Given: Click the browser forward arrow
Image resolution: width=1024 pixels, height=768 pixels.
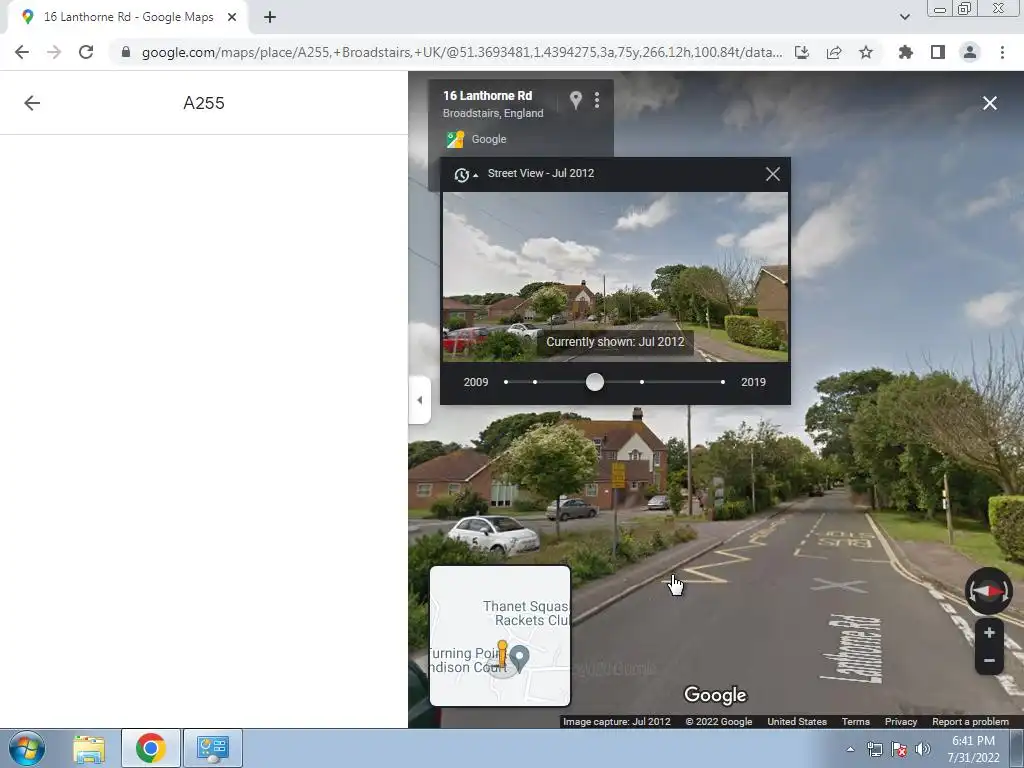Looking at the screenshot, I should coord(54,52).
